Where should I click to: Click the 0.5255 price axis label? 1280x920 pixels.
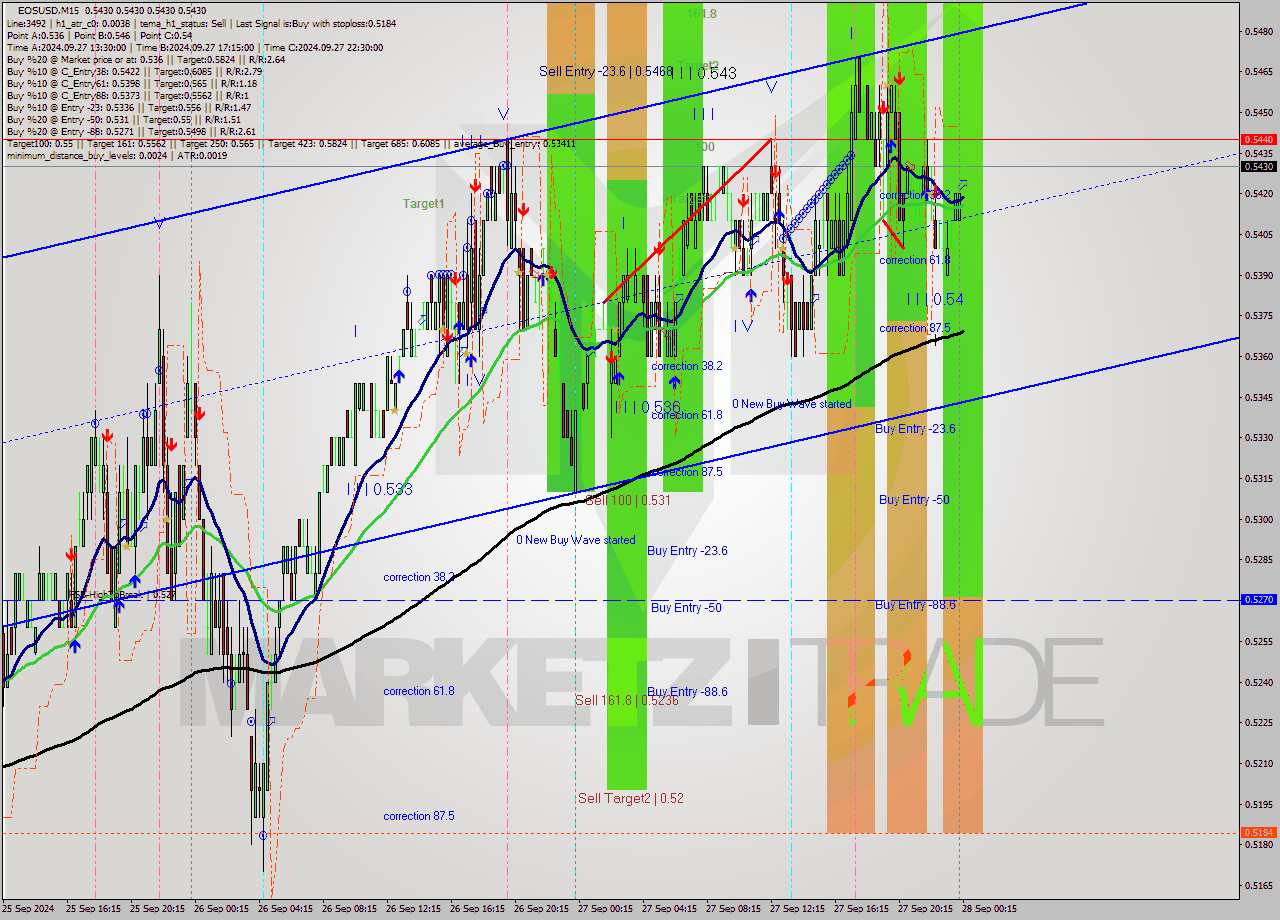(x=1257, y=641)
